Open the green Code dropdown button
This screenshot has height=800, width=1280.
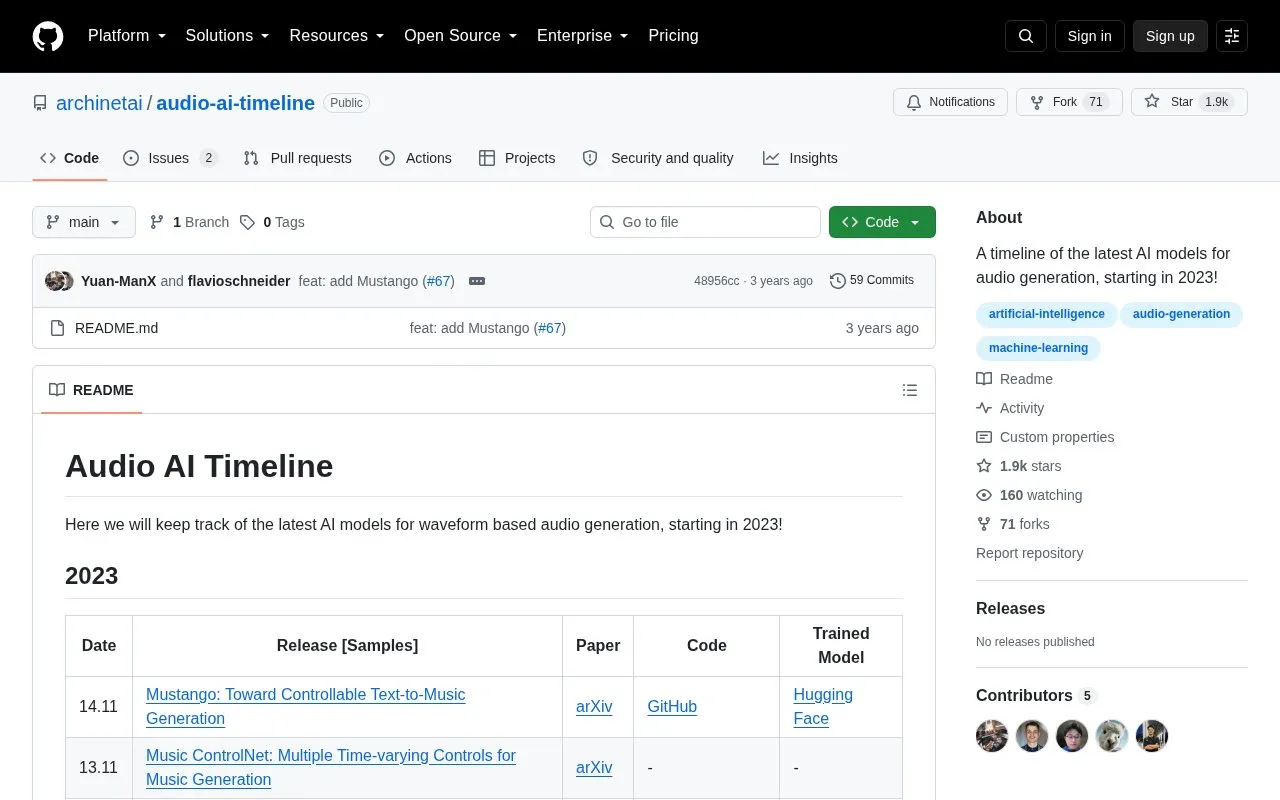[882, 222]
